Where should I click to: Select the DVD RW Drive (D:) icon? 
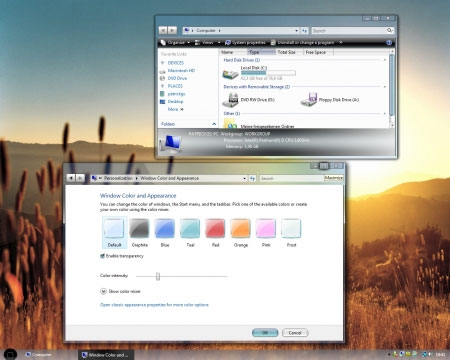pos(230,100)
